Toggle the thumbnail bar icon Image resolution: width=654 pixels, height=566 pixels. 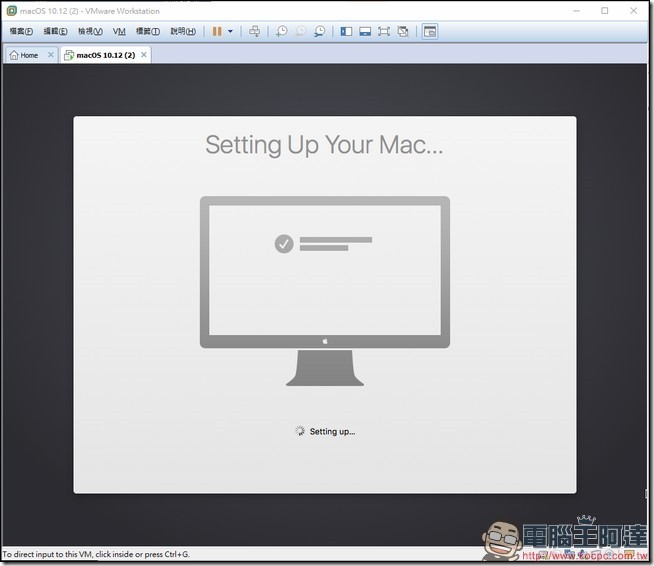365,31
